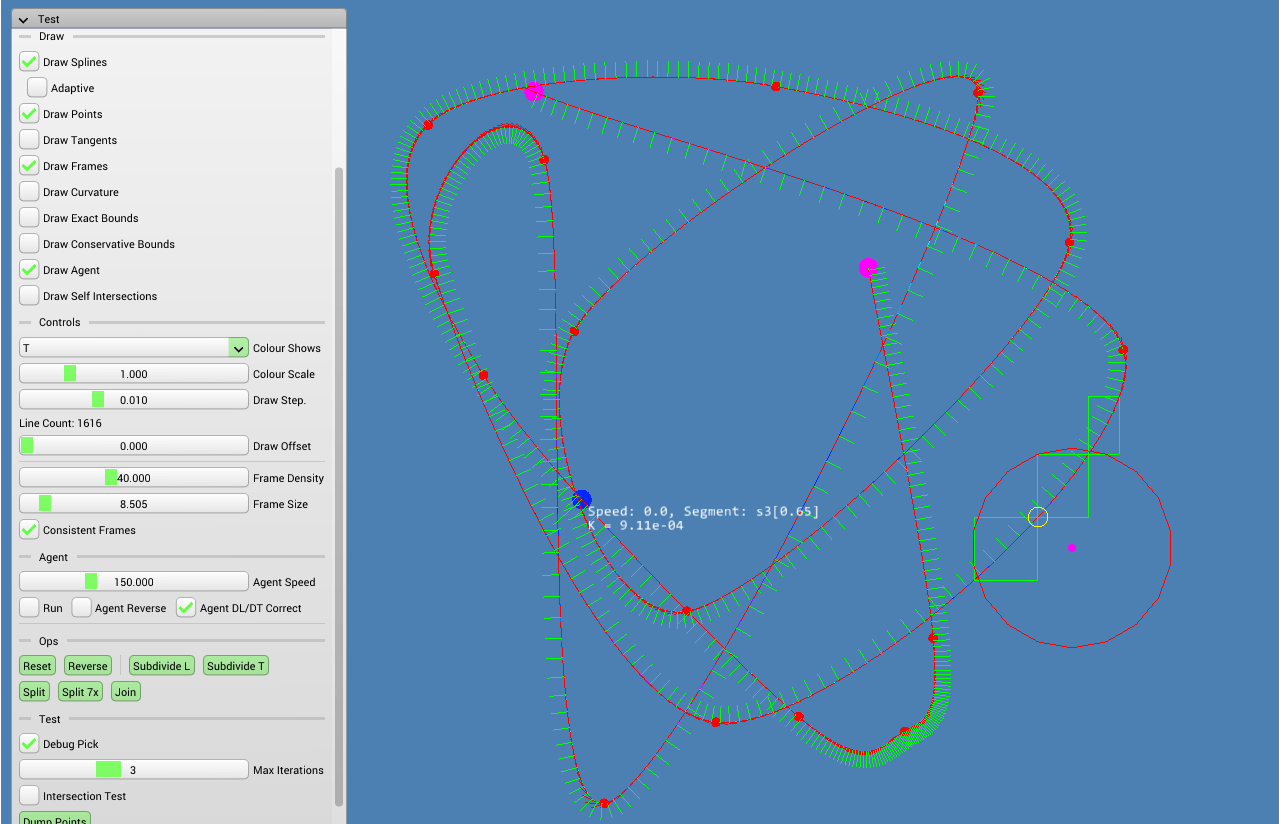1279x824 pixels.
Task: Disable the Draw Splines checkbox
Action: click(30, 62)
